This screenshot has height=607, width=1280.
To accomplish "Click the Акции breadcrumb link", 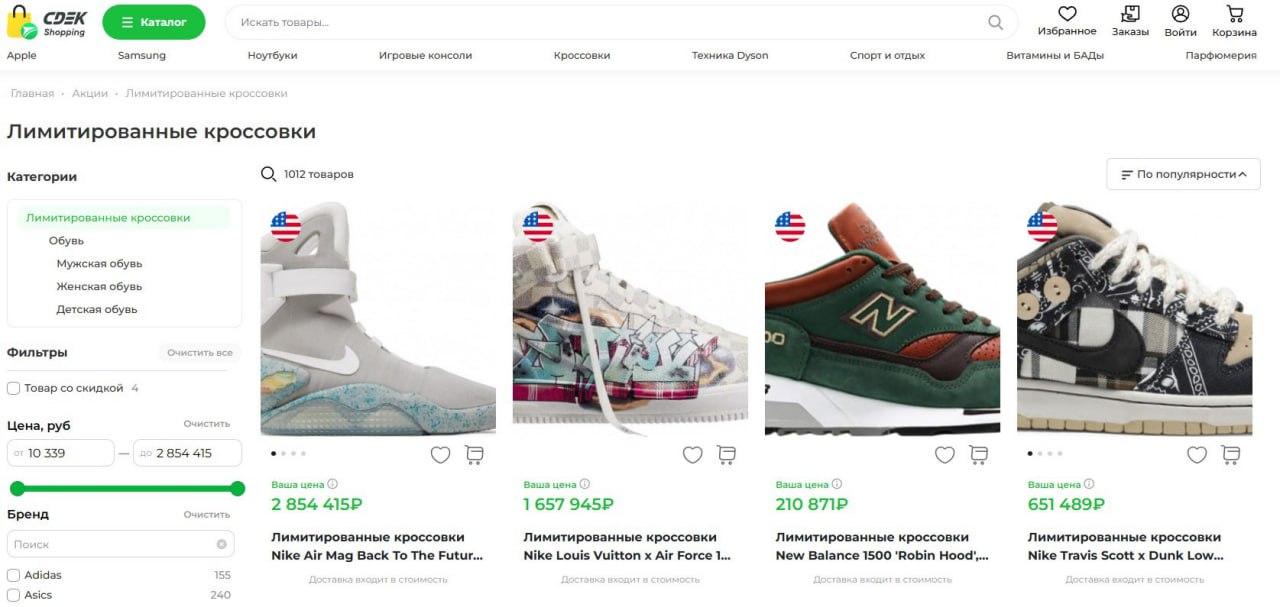I will tap(90, 93).
